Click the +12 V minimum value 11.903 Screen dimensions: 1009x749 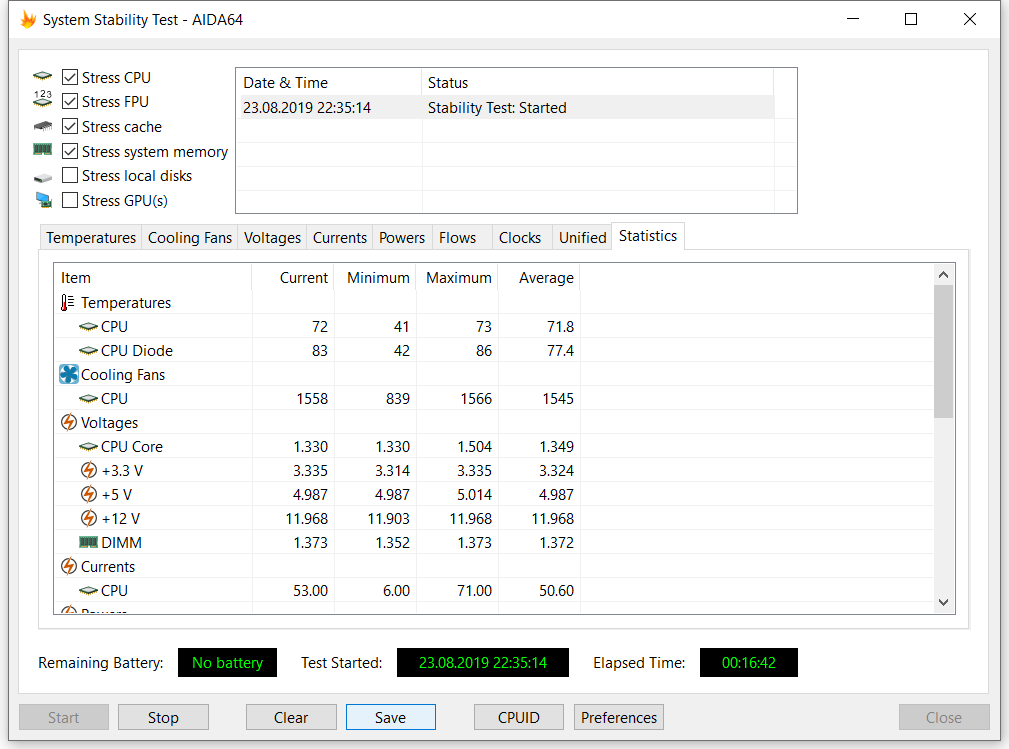pos(389,518)
